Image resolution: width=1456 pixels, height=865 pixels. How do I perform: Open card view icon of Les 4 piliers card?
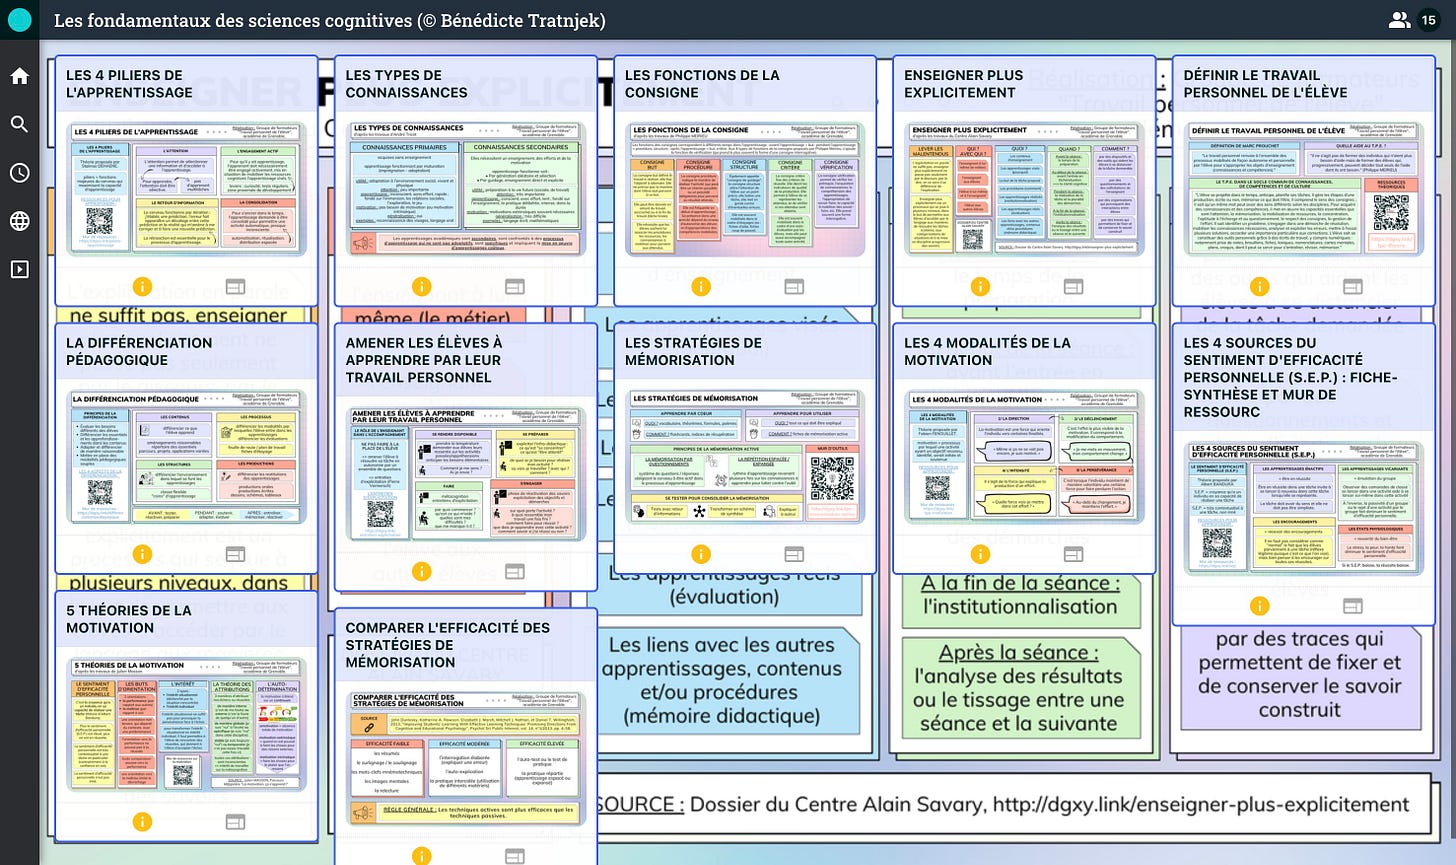pos(235,286)
